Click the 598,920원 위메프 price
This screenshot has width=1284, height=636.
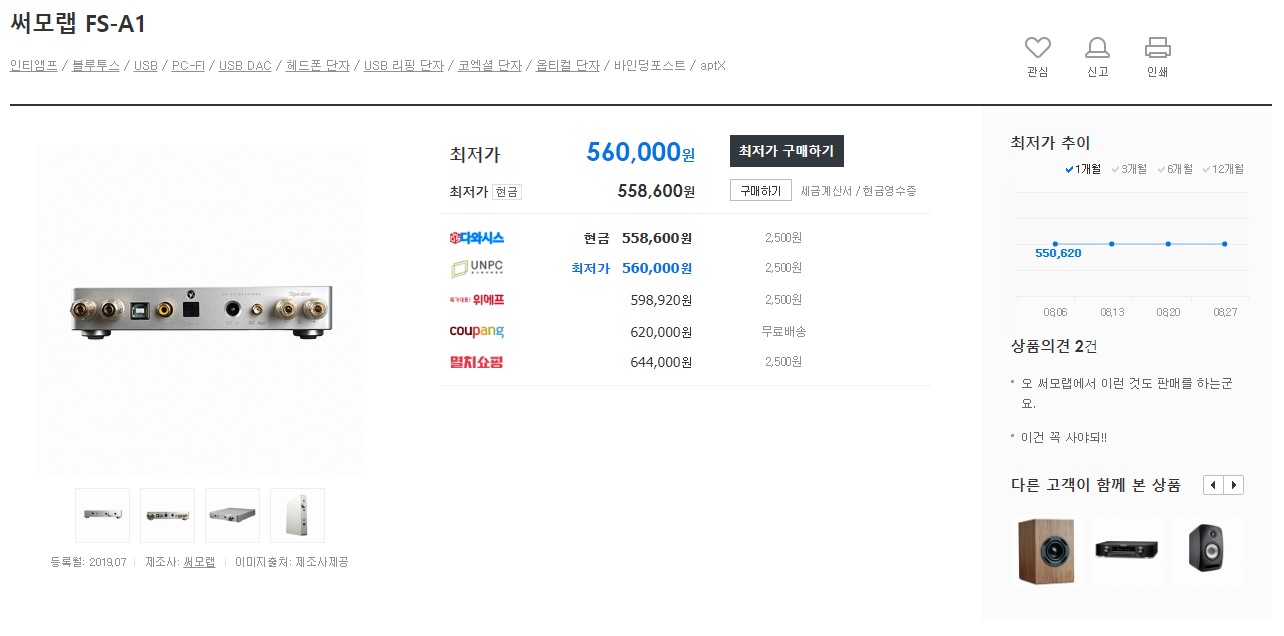(661, 299)
